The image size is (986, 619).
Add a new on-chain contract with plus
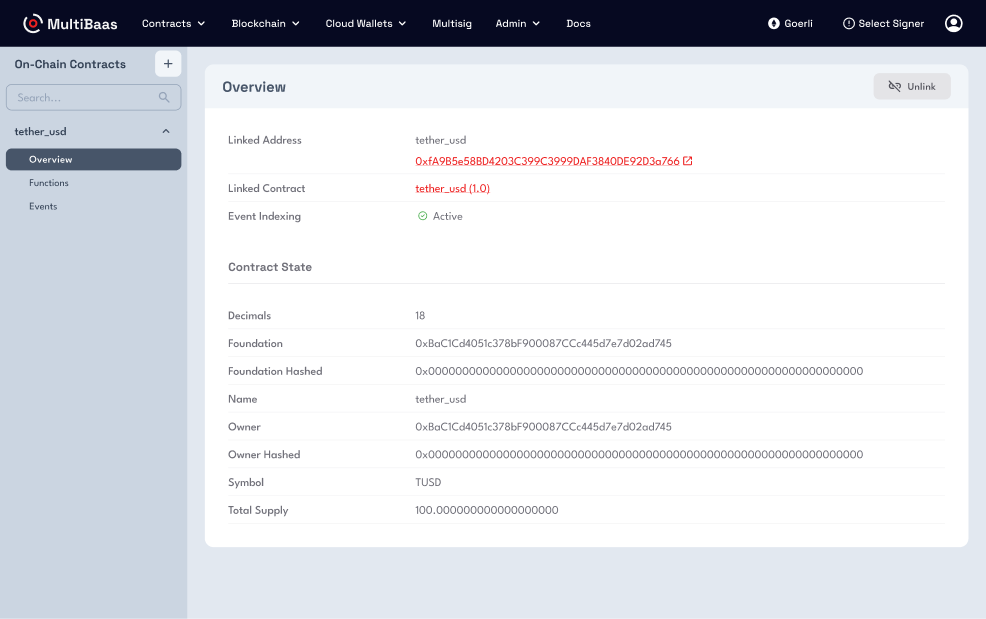tap(168, 64)
